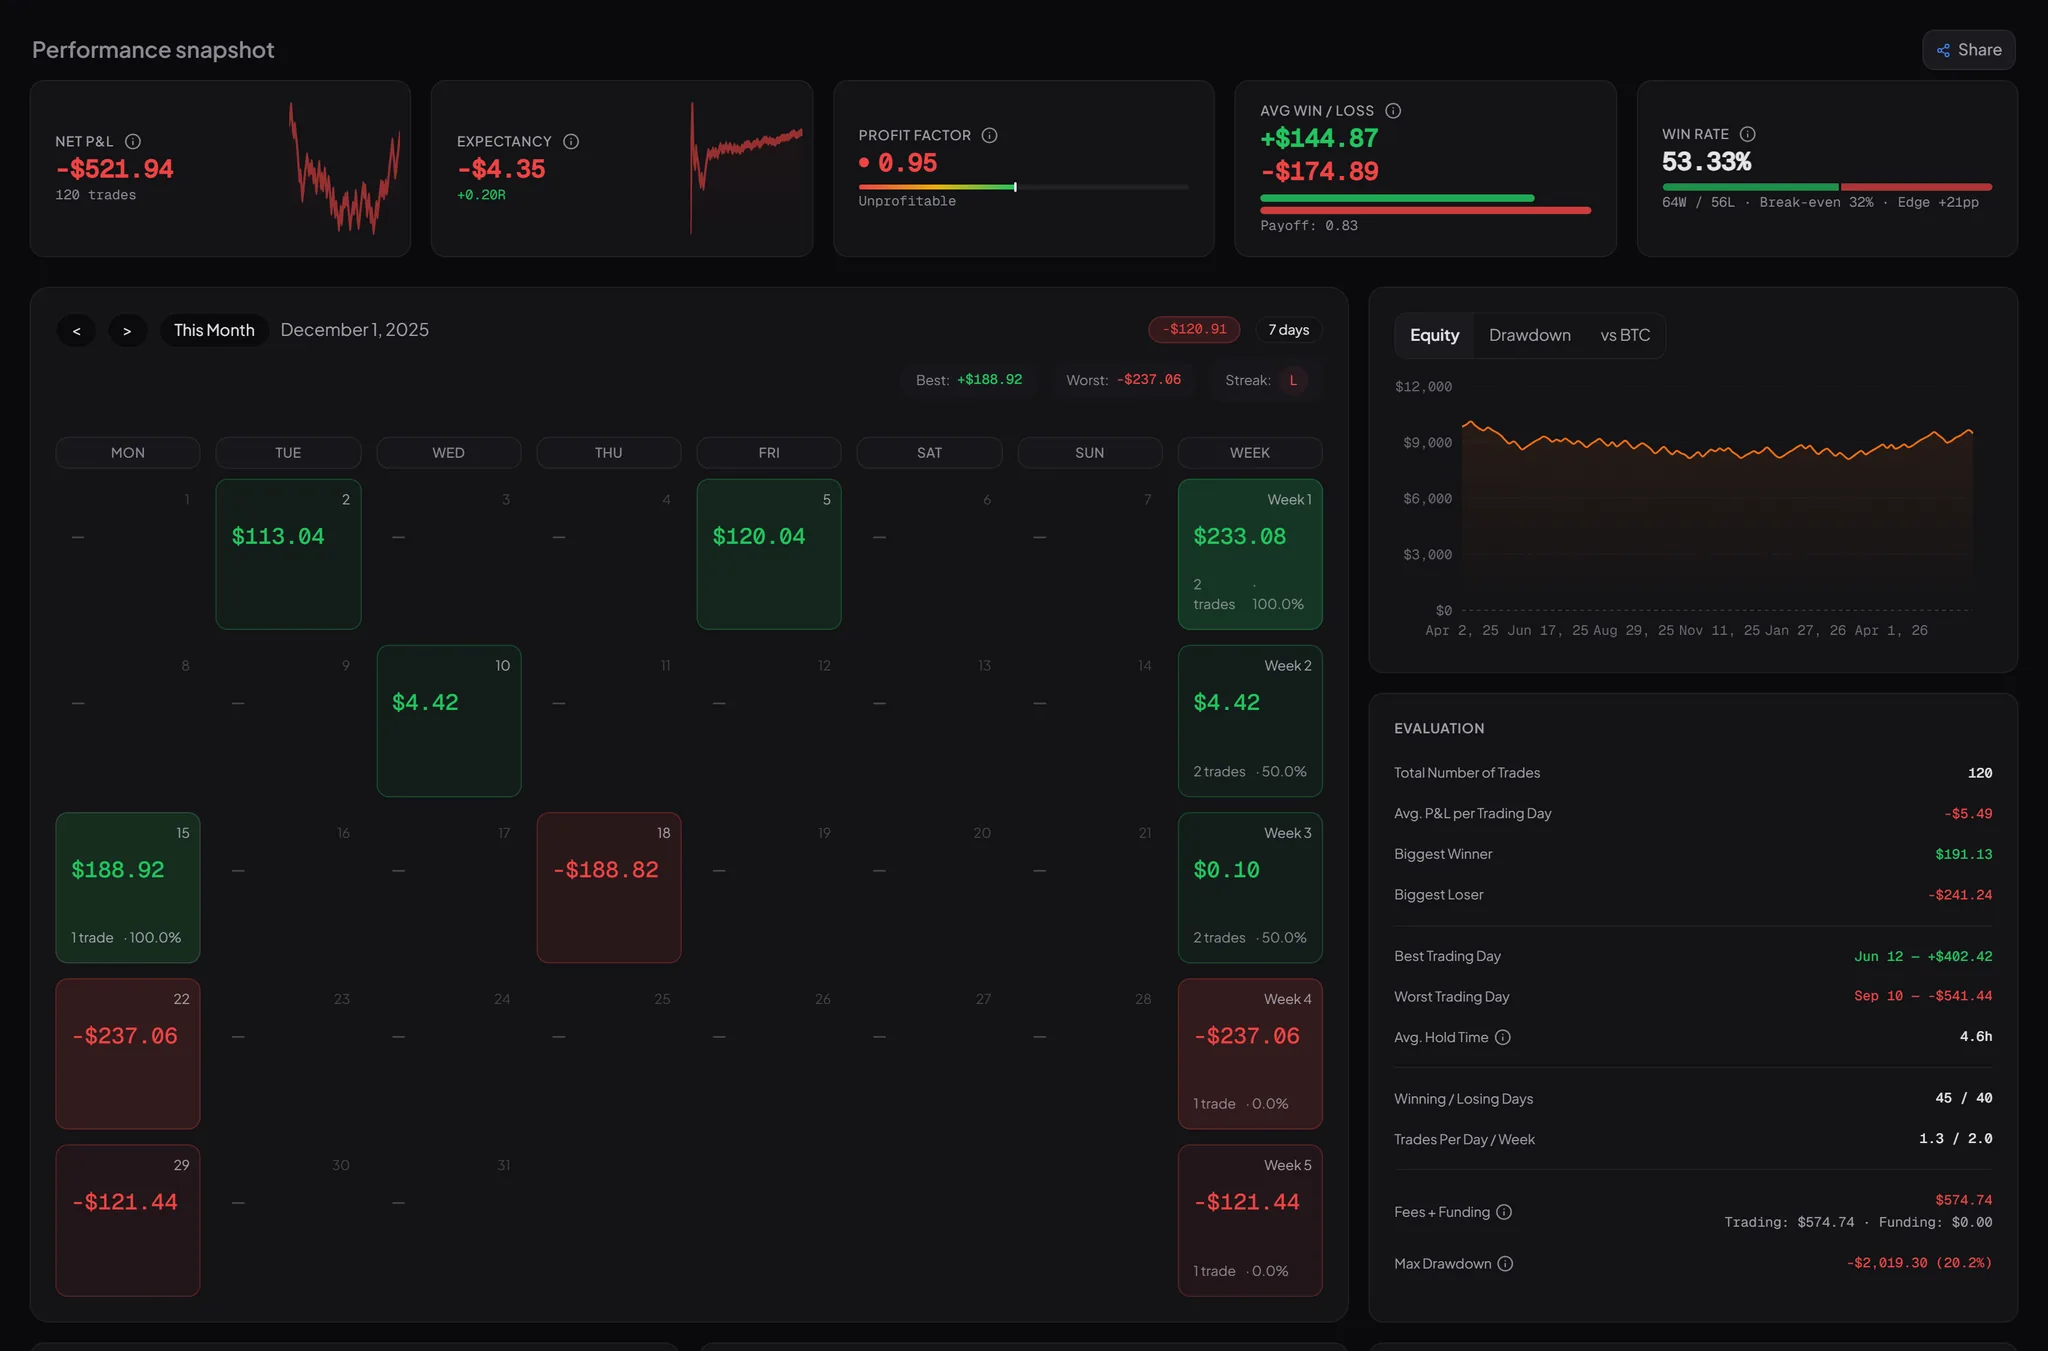Open Avg Win/Loss info icon

point(1393,111)
